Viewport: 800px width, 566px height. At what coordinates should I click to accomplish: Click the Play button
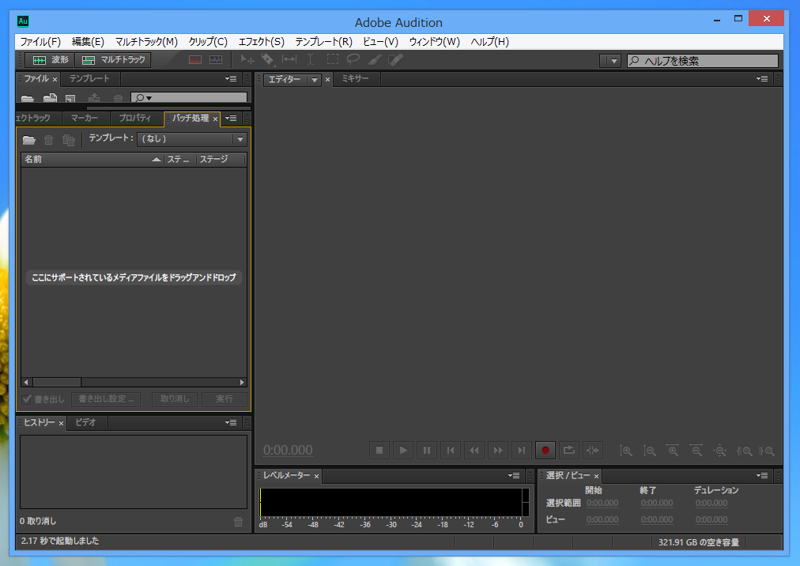[403, 450]
